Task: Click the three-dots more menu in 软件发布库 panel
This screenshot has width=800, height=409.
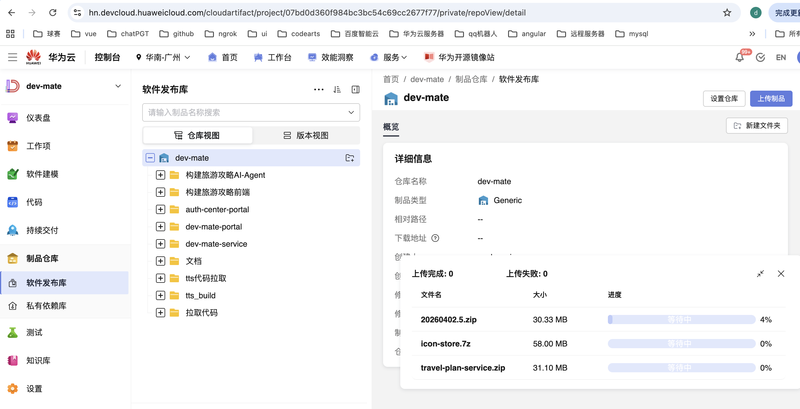Action: point(319,89)
